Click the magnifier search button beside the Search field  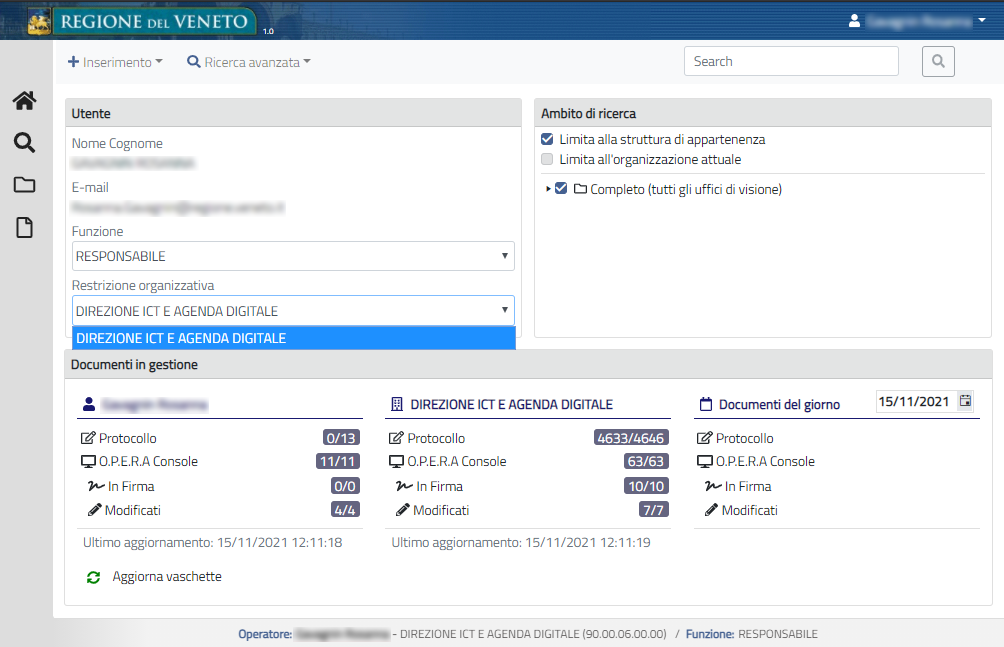(x=938, y=61)
